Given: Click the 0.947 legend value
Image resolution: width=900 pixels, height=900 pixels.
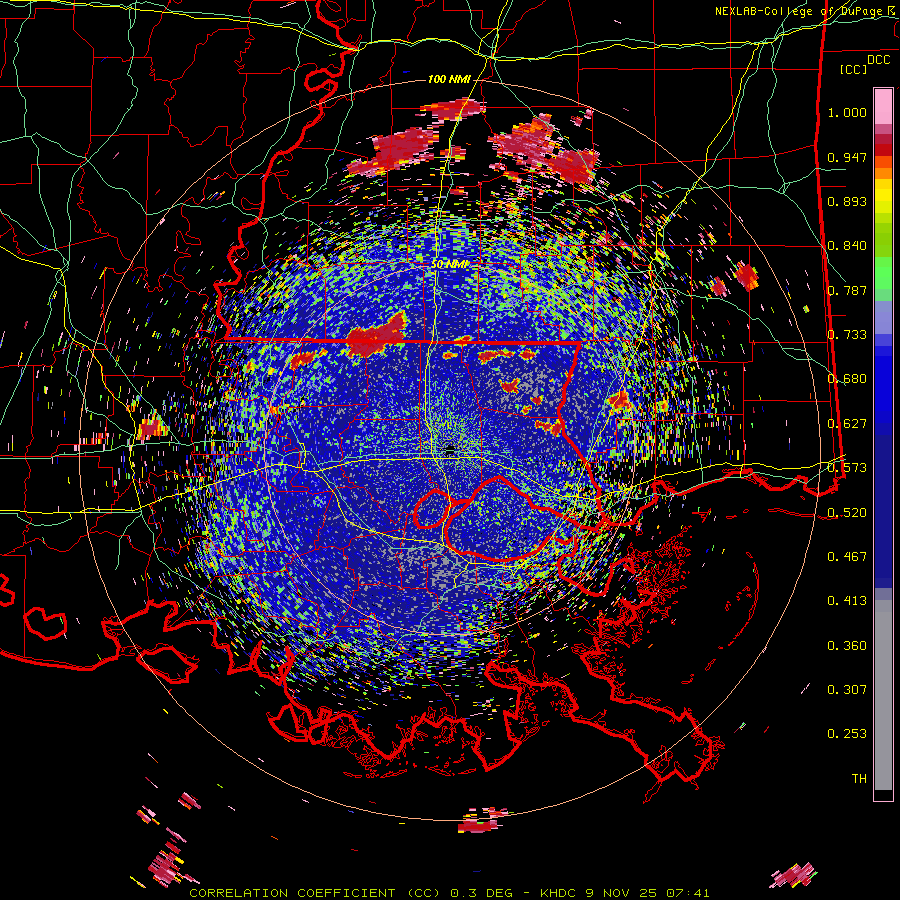Looking at the screenshot, I should coord(847,157).
